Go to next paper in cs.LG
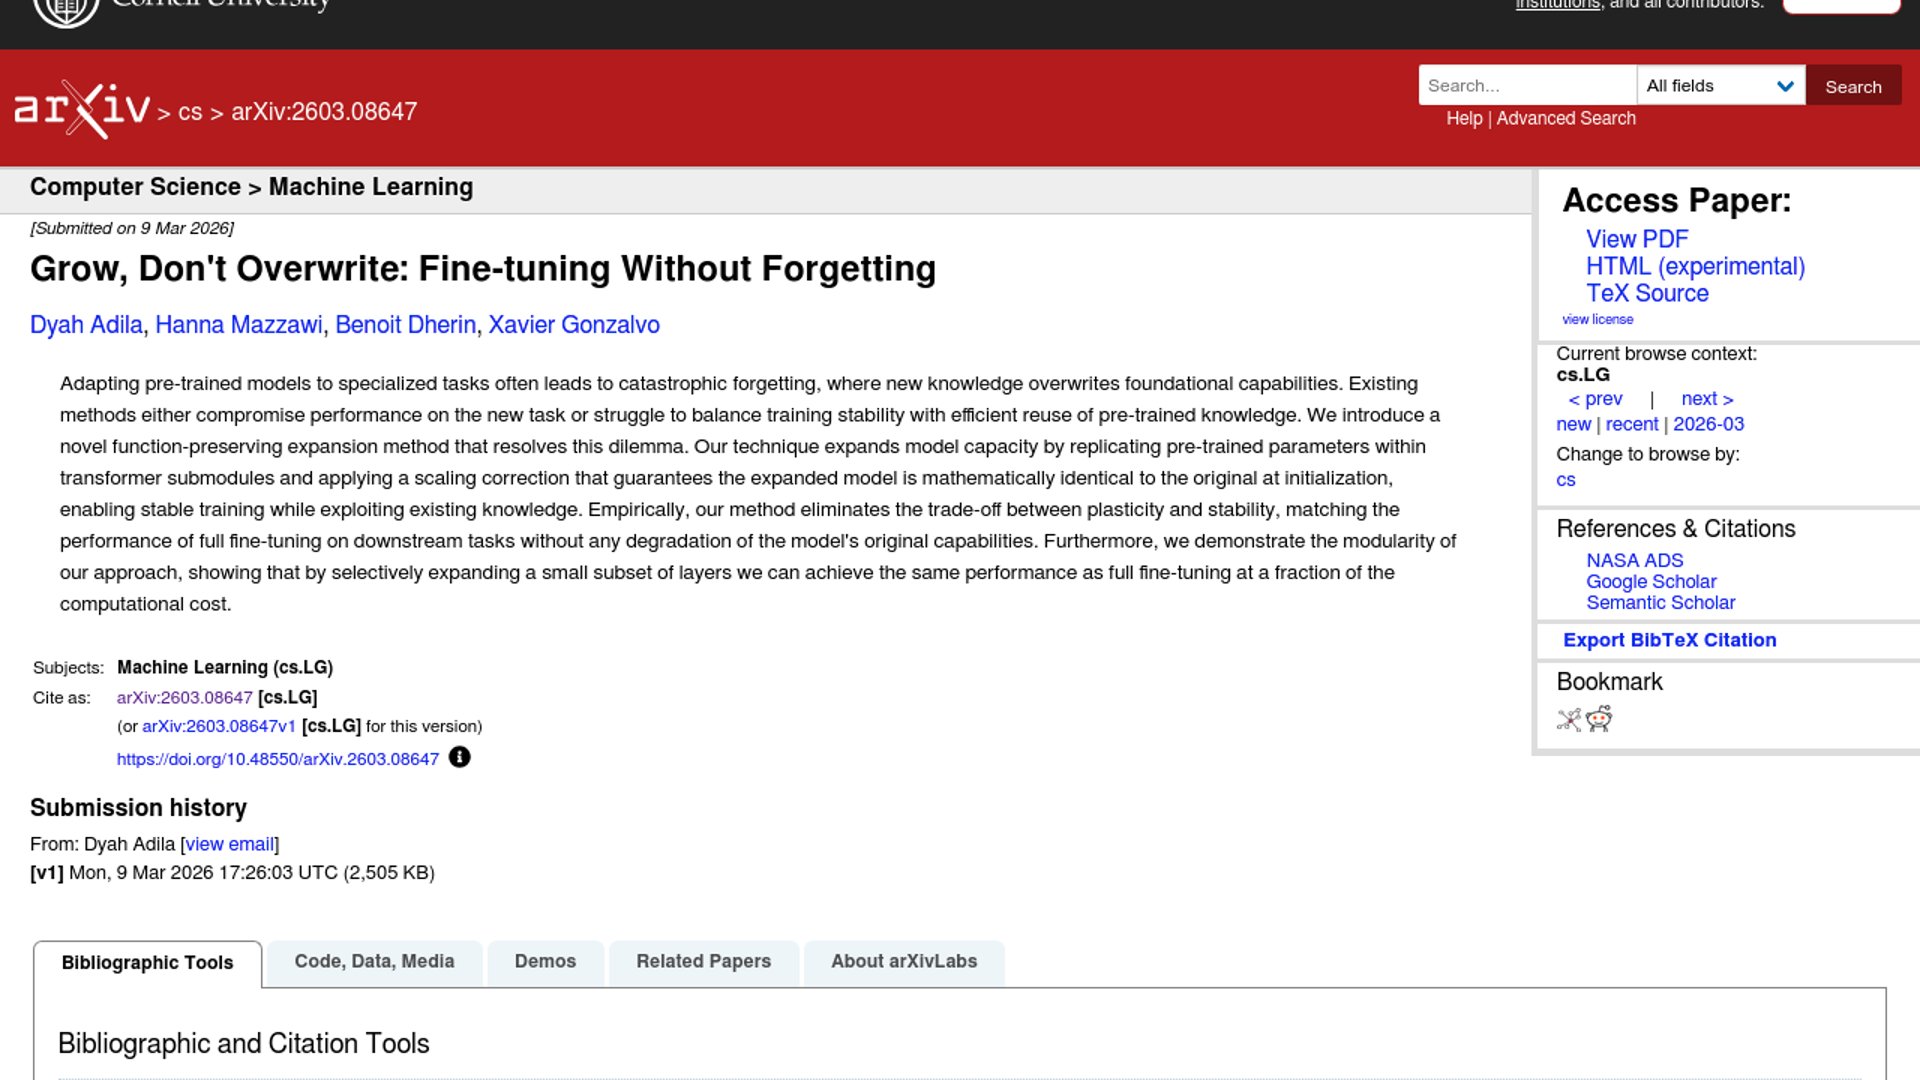This screenshot has width=1920, height=1080. click(1706, 399)
